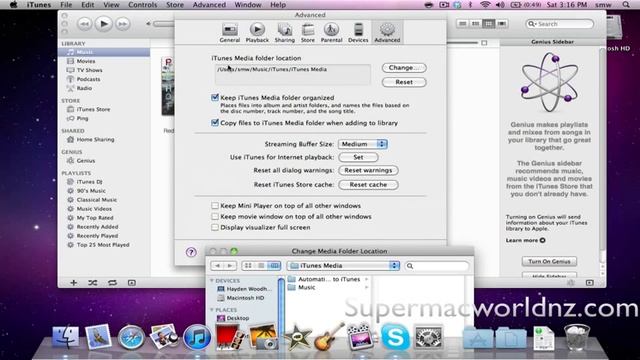Click the purple help question mark icon
Viewport: 640px width, 360px height.
pos(191,252)
